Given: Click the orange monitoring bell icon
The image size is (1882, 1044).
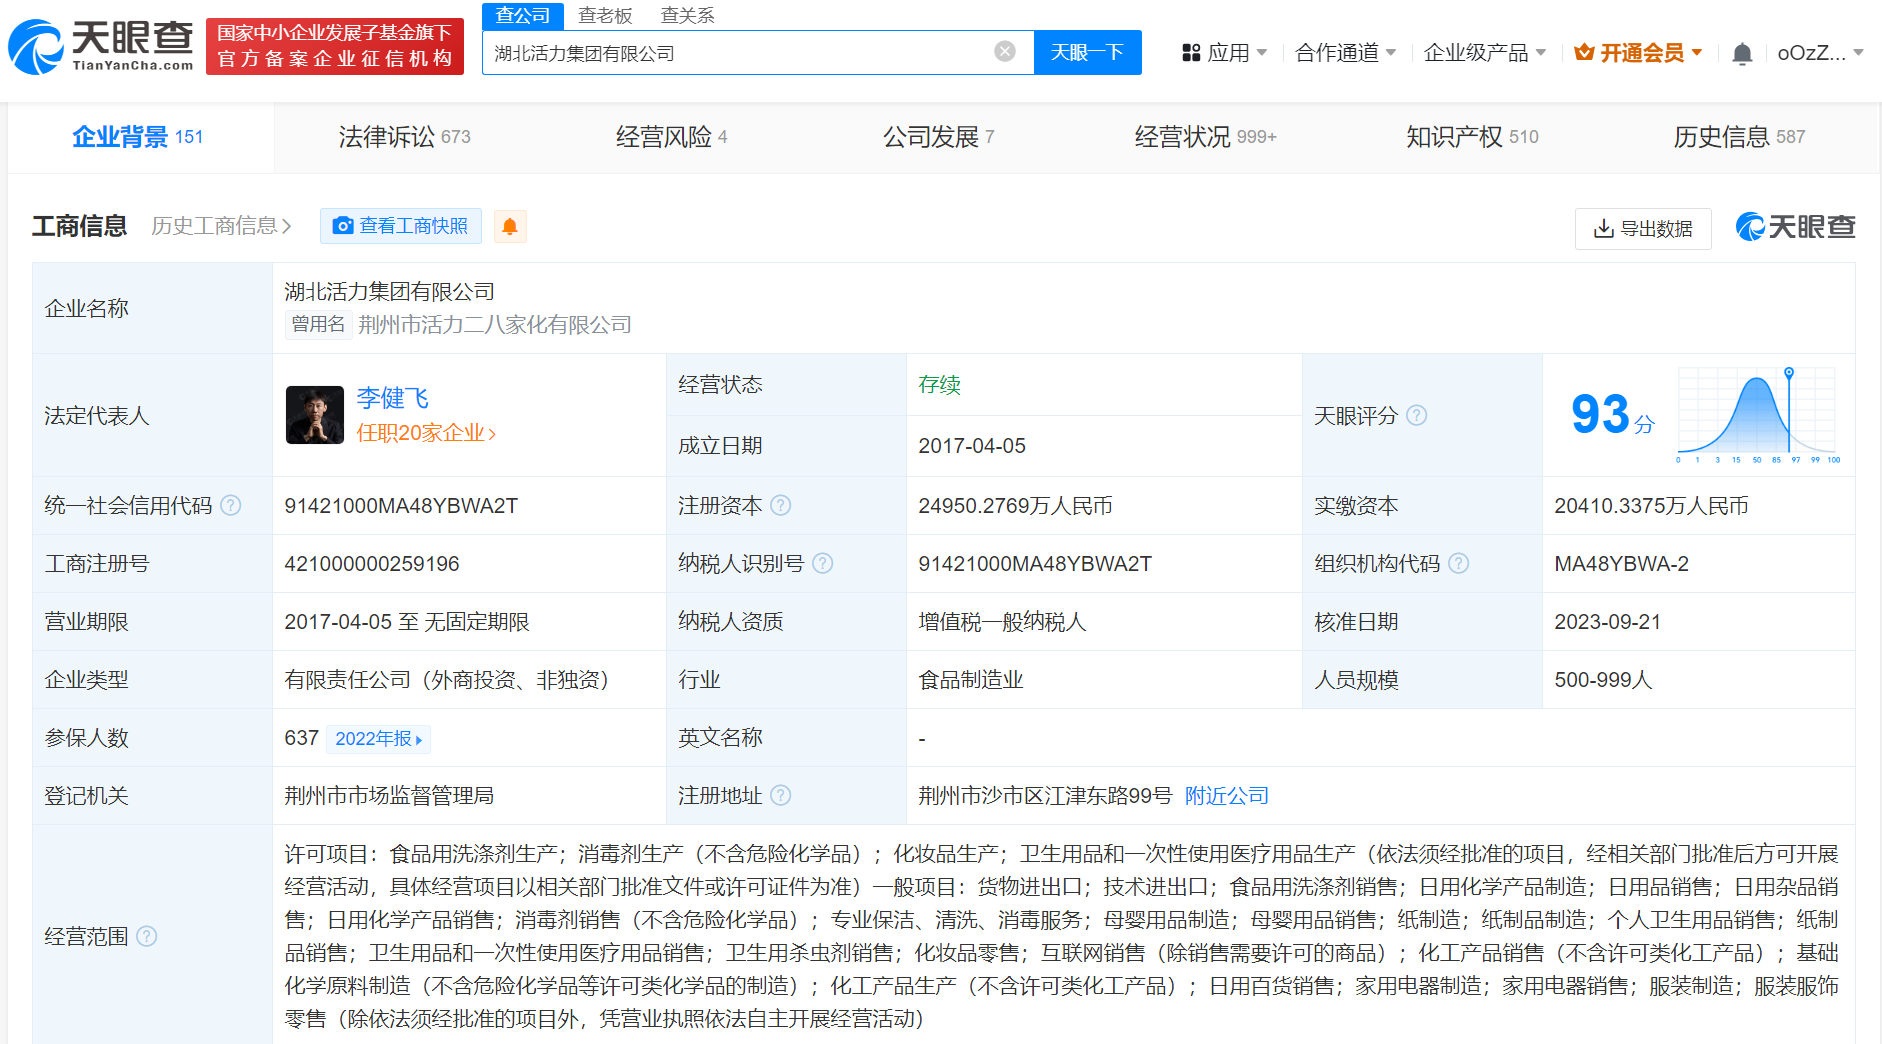Looking at the screenshot, I should tap(509, 227).
